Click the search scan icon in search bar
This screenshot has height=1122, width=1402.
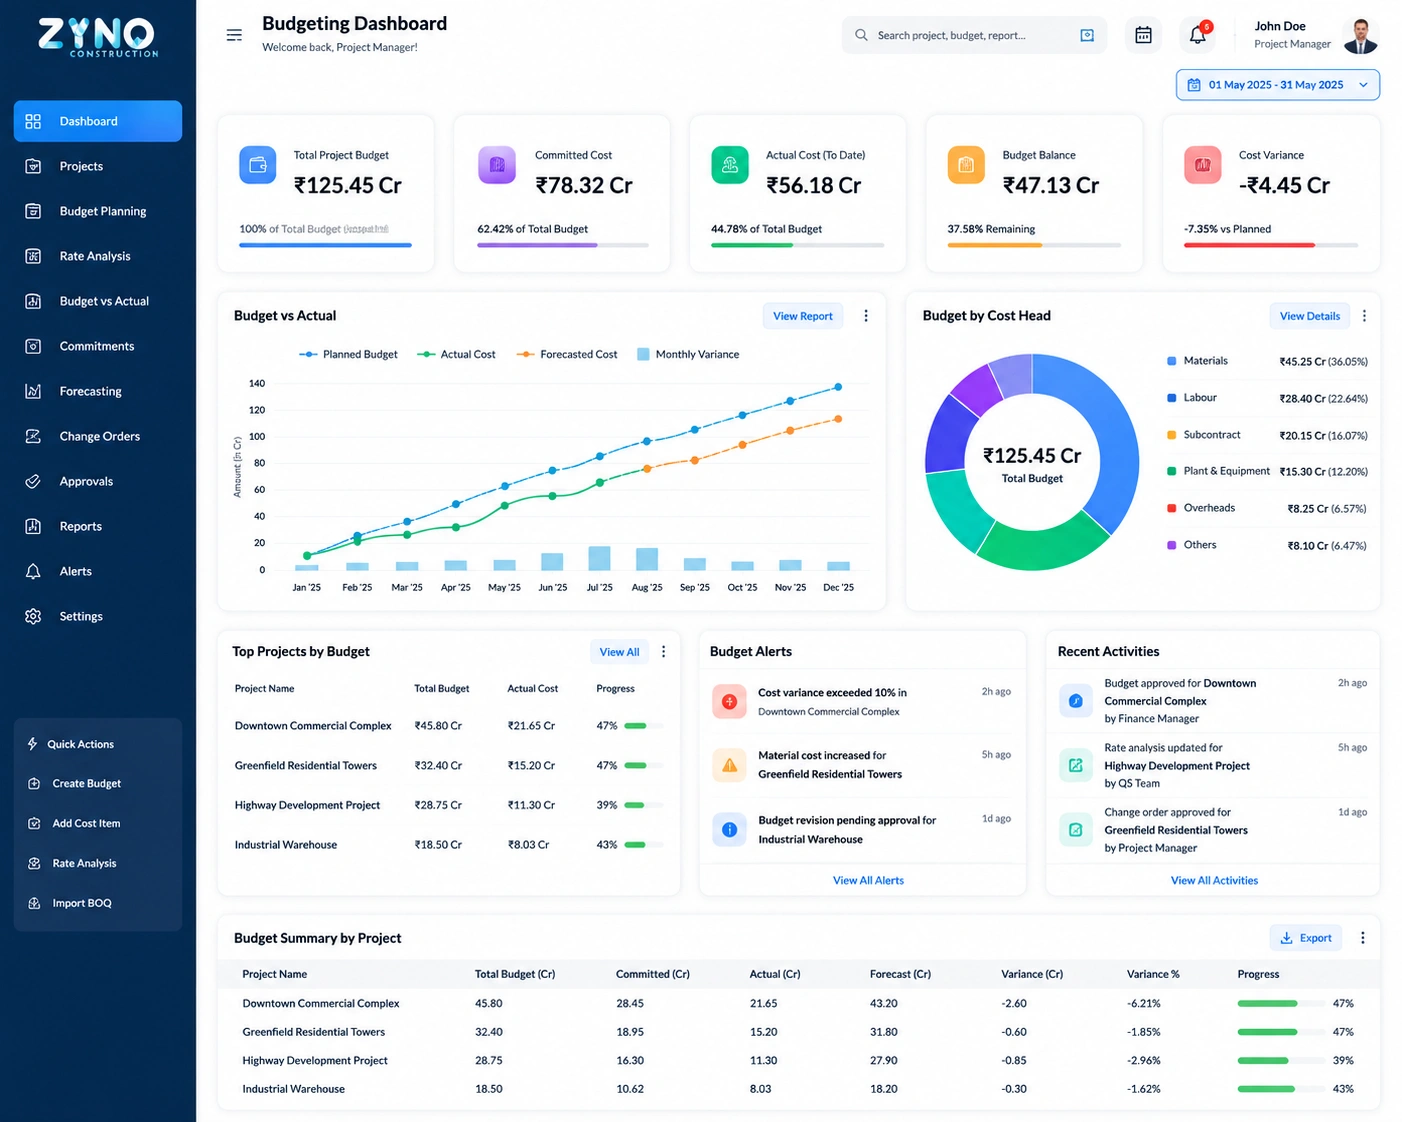click(1087, 35)
